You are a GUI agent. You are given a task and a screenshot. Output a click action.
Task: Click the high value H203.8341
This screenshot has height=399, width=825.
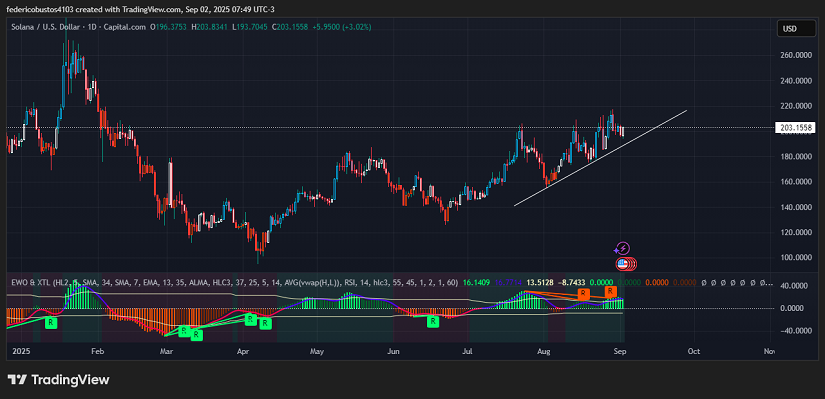coord(210,26)
